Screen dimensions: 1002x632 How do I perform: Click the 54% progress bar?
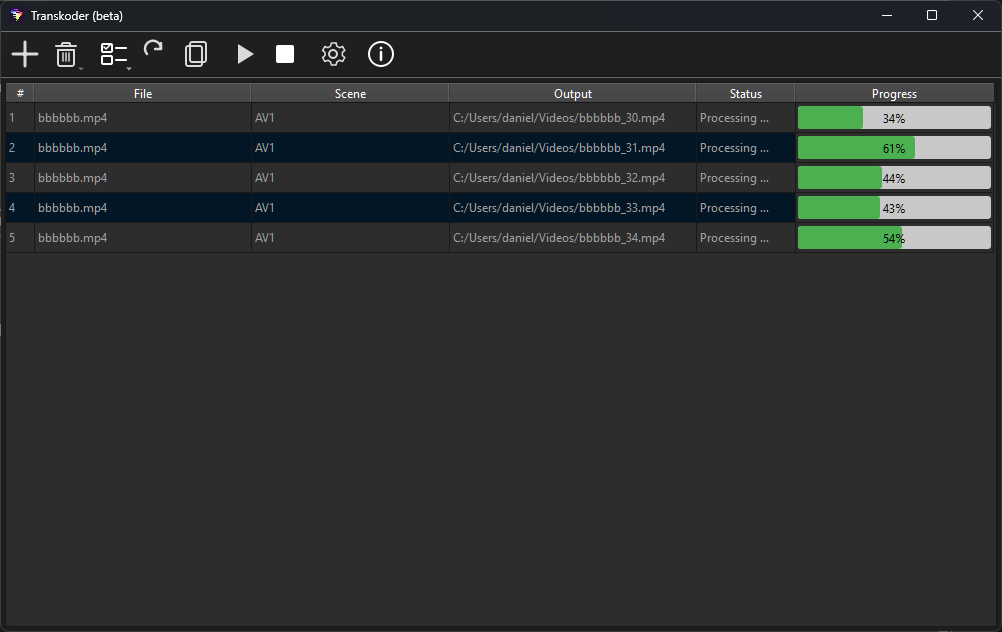pyautogui.click(x=894, y=238)
